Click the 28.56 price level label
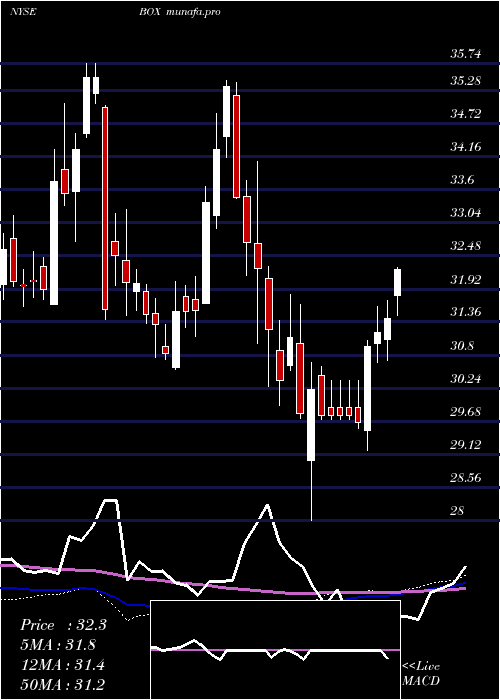Viewport: 500px width, 700px height. [x=466, y=477]
